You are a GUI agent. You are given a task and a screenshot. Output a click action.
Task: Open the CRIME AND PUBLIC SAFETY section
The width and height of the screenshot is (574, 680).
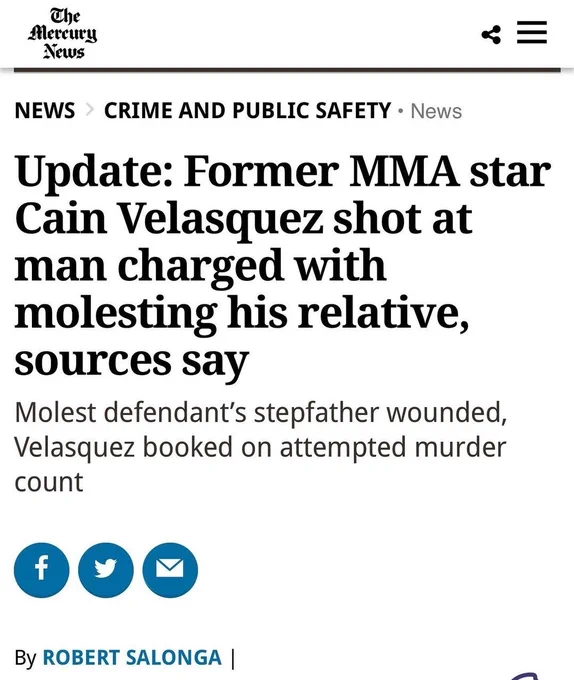(x=248, y=110)
